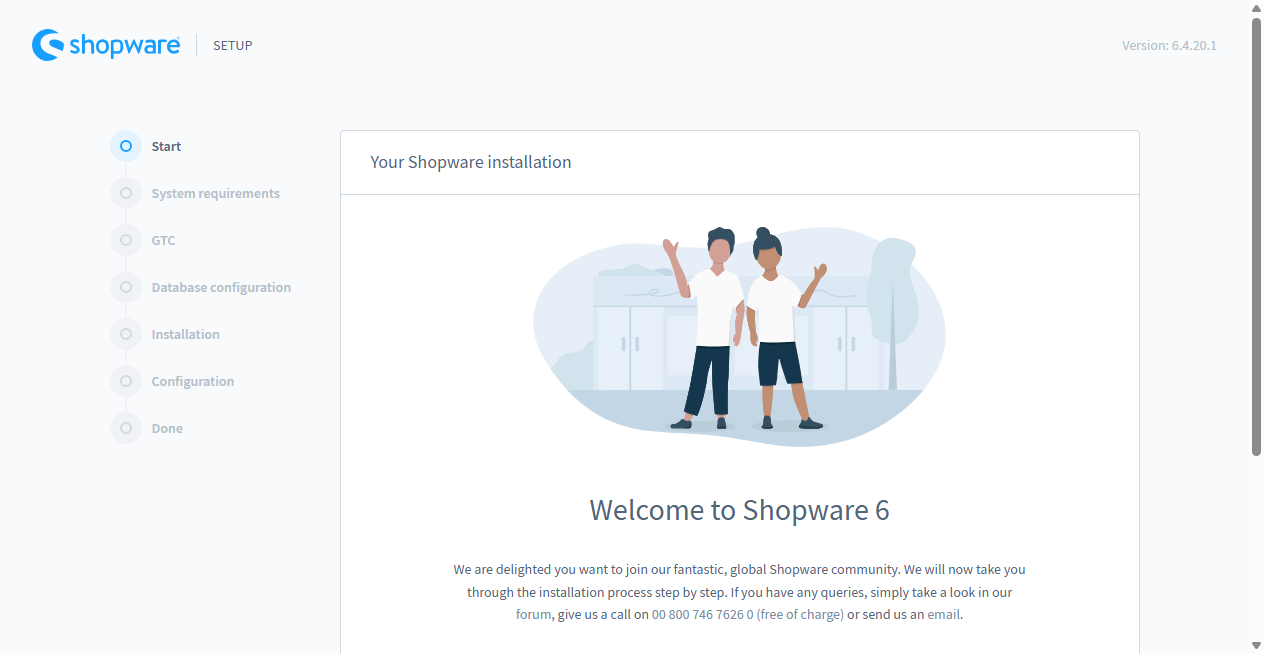Screen dimensions: 1264x653
Task: Go to the Configuration step label
Action: [x=193, y=381]
